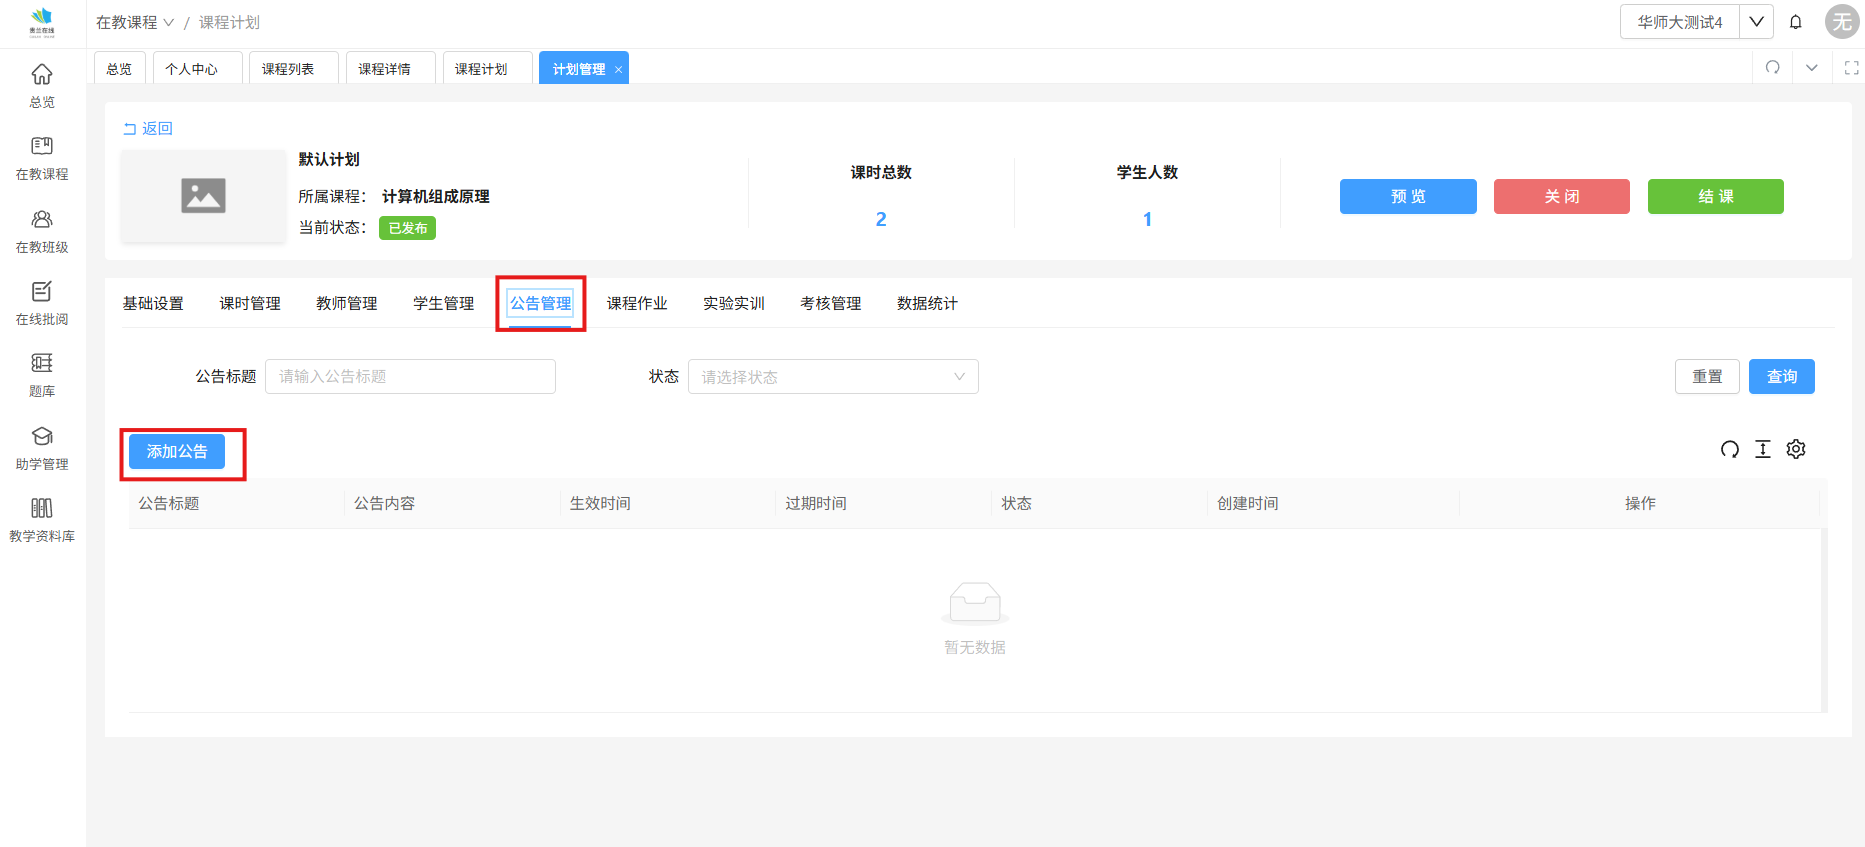This screenshot has width=1865, height=847.
Task: Click the green 结课 button
Action: tap(1715, 197)
